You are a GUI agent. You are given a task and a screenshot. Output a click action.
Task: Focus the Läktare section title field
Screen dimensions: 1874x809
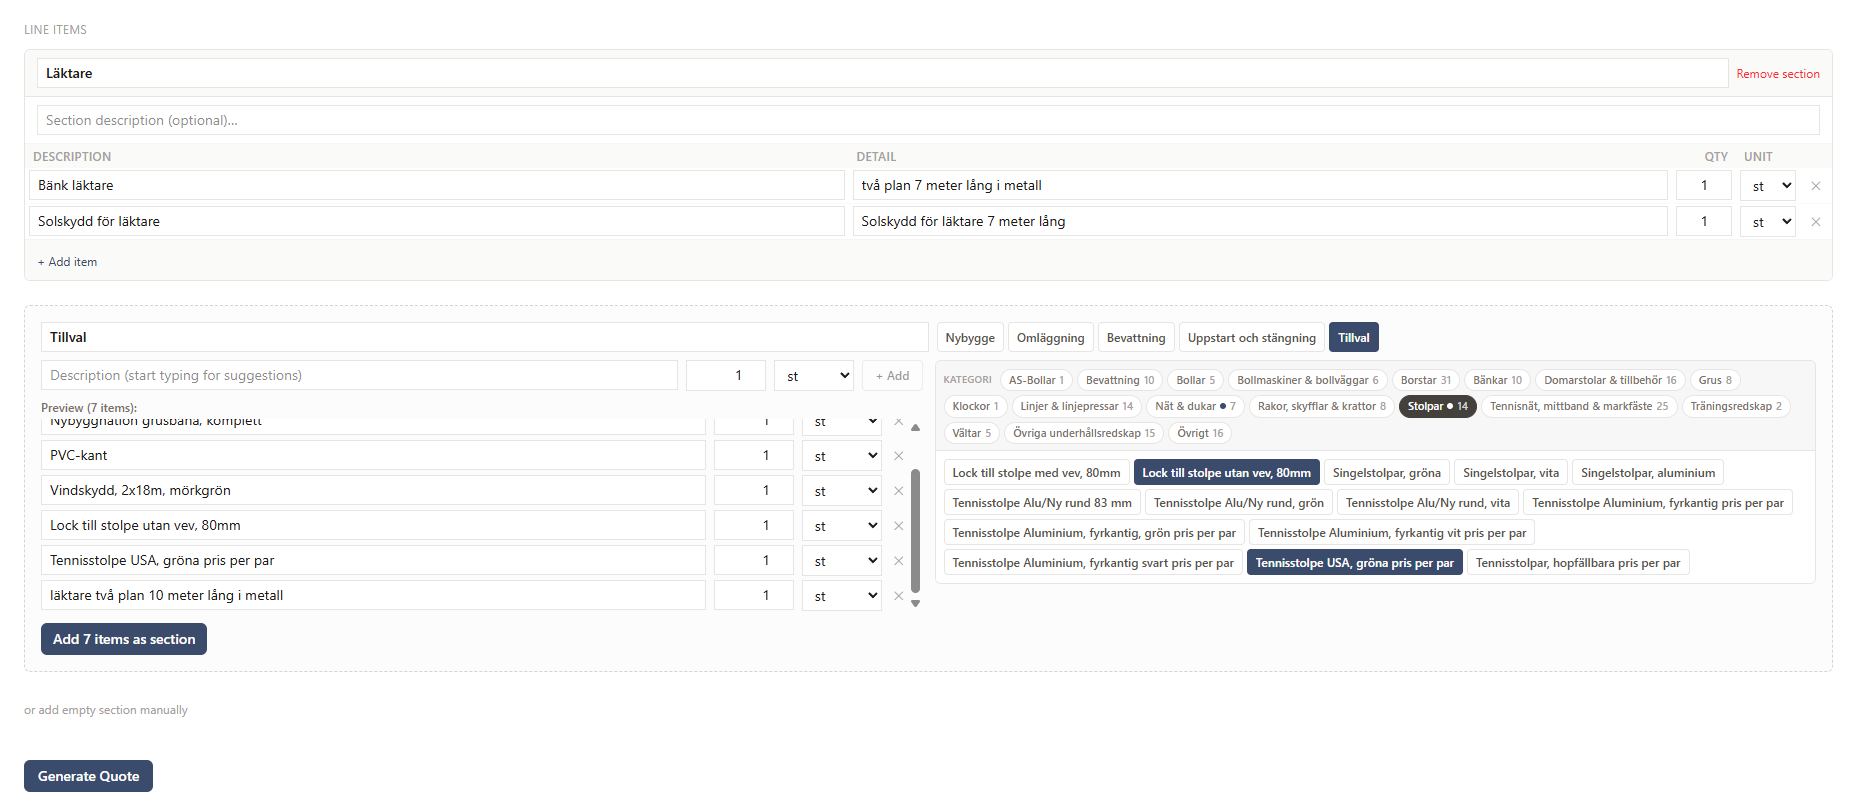(x=882, y=73)
